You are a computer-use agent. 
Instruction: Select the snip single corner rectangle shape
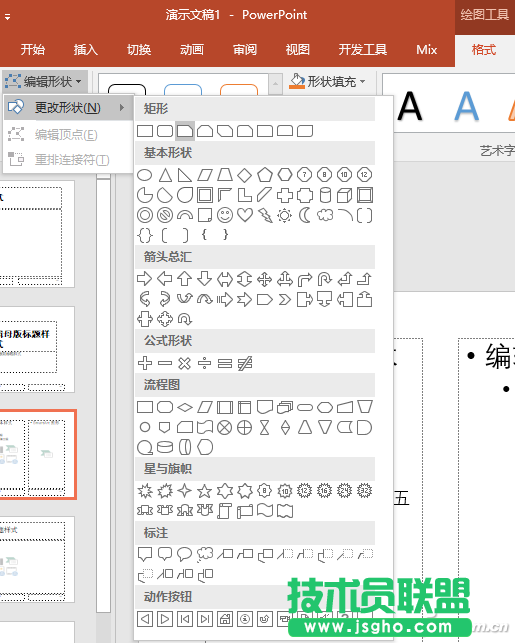[x=185, y=131]
